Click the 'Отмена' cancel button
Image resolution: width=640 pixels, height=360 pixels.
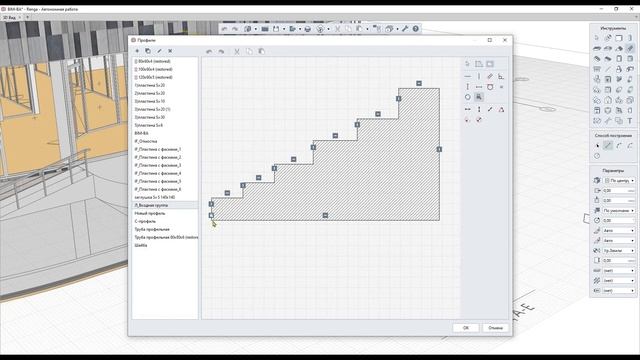pos(496,328)
